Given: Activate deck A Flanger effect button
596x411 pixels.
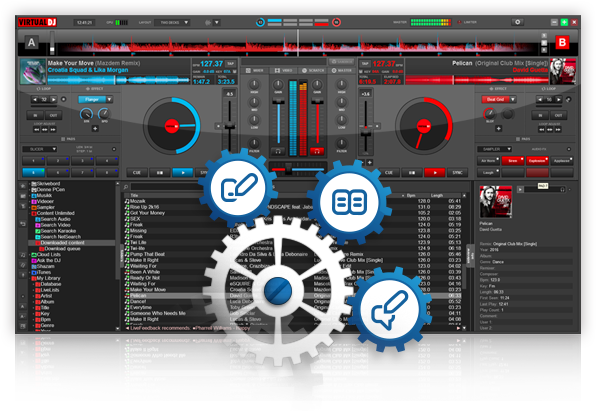Looking at the screenshot, I should tap(92, 100).
